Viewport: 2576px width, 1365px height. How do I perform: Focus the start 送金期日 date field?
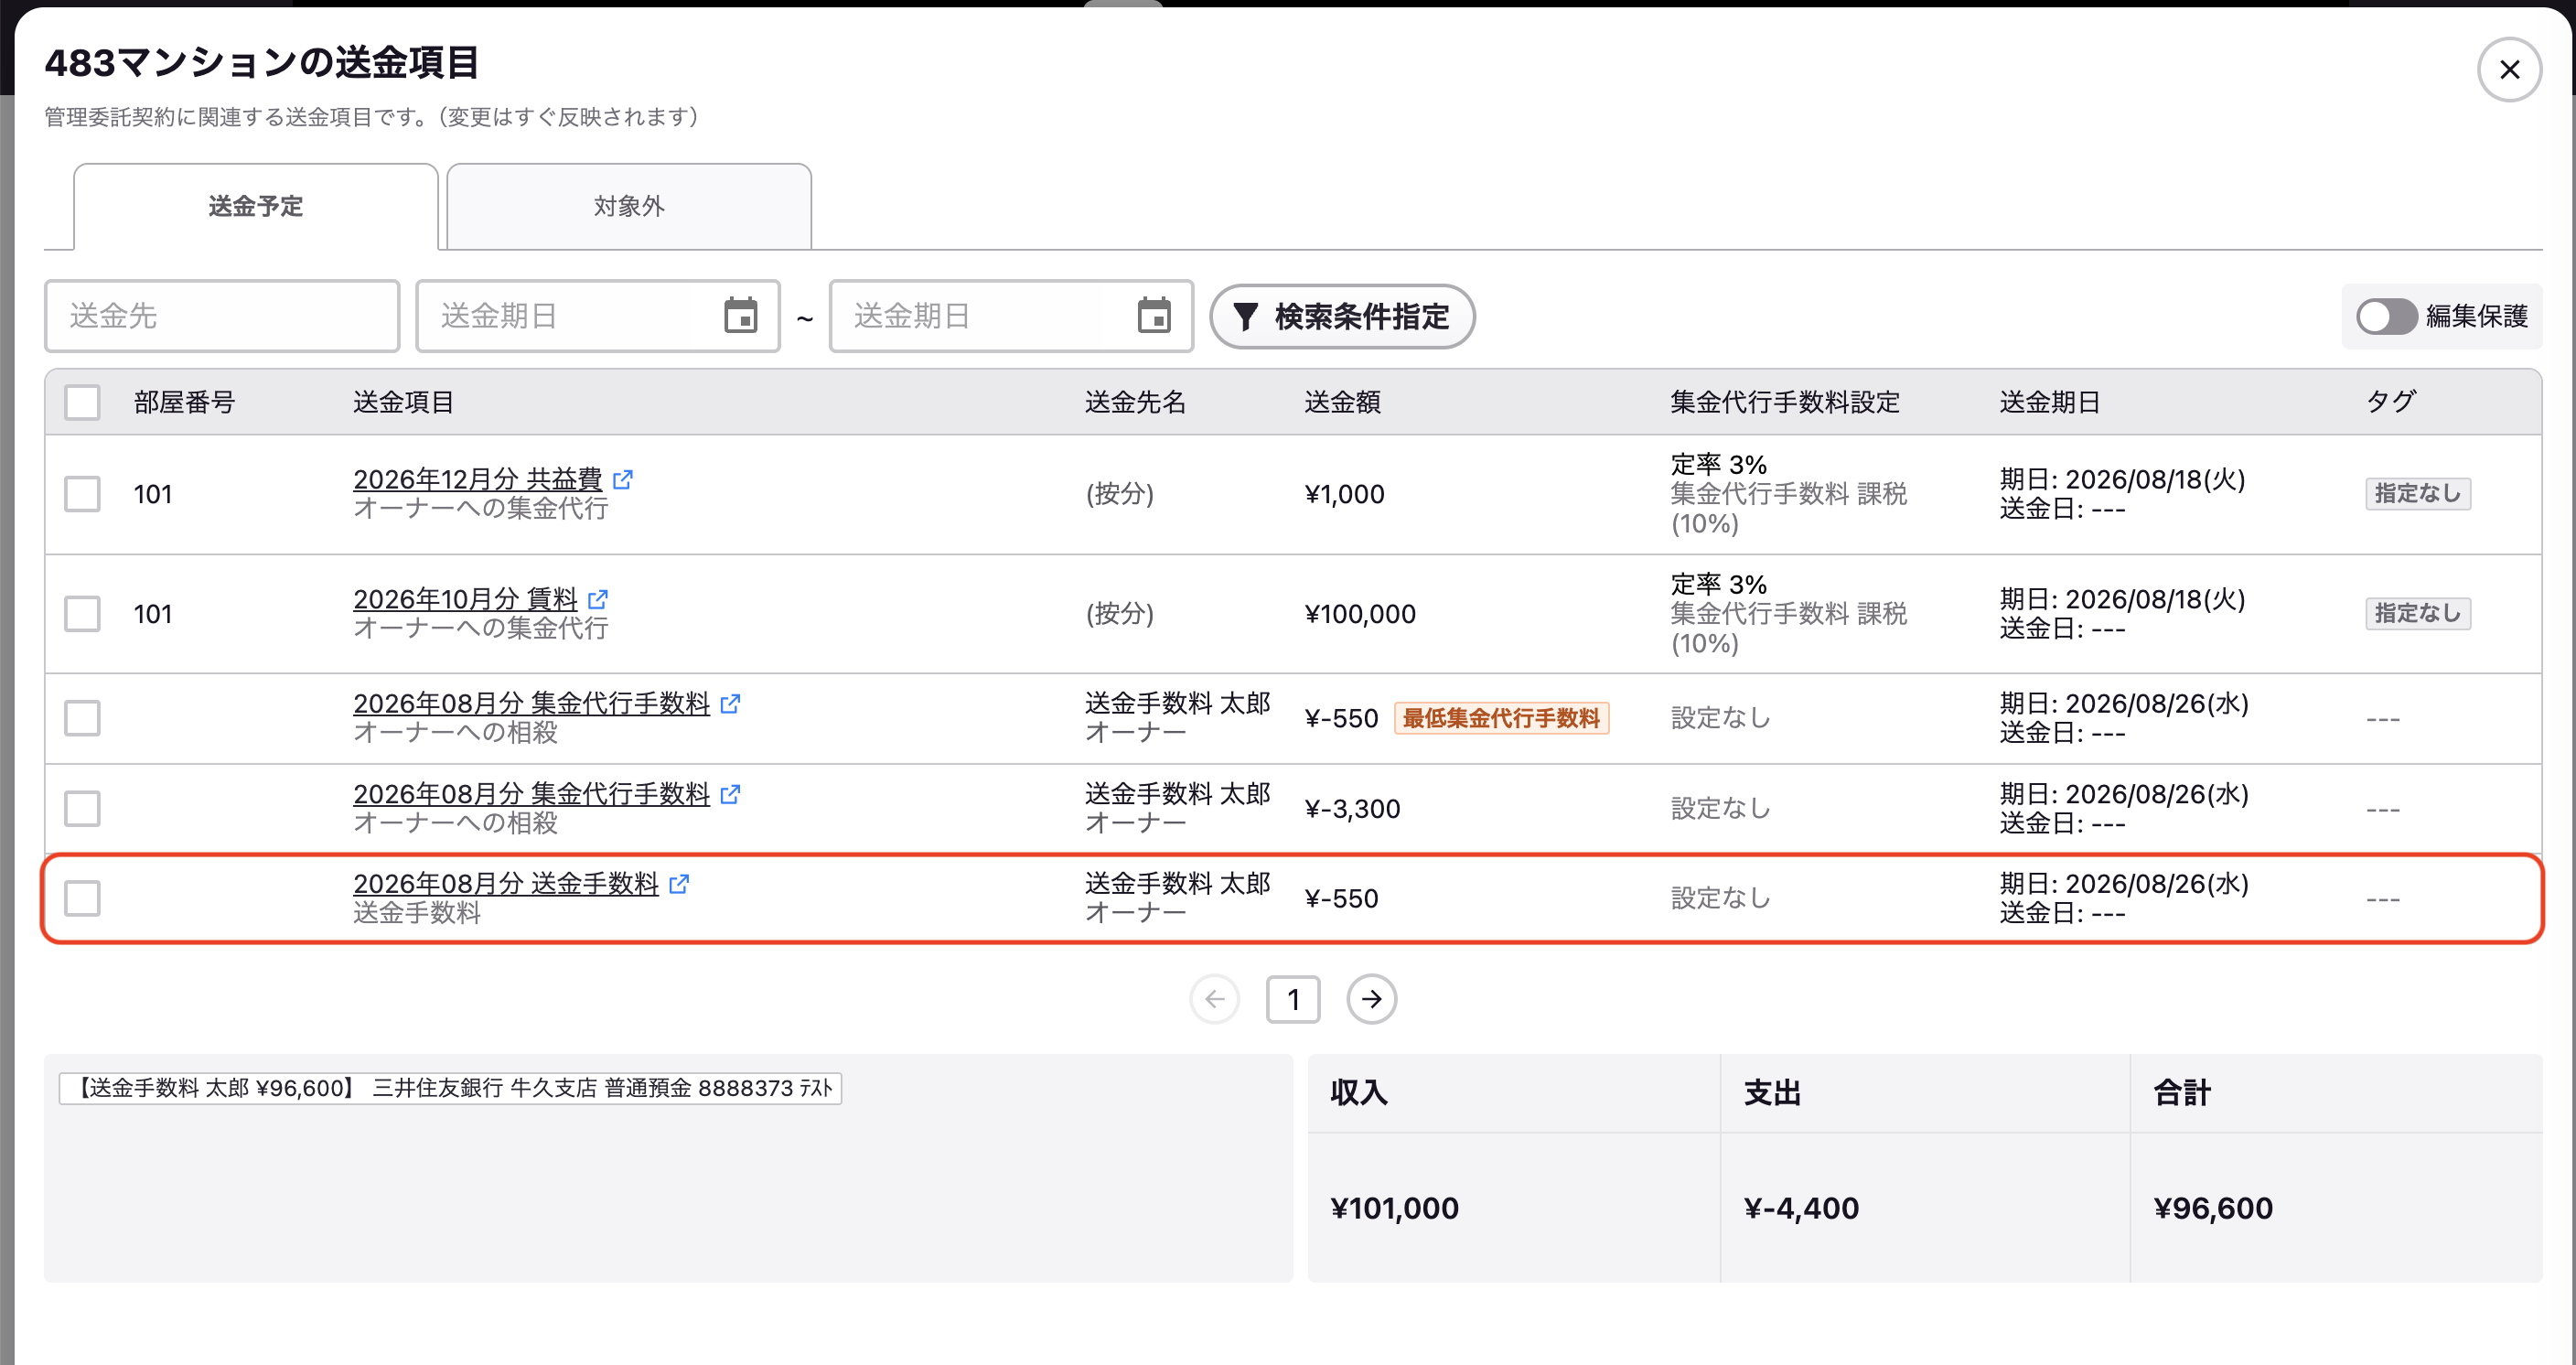pos(598,316)
